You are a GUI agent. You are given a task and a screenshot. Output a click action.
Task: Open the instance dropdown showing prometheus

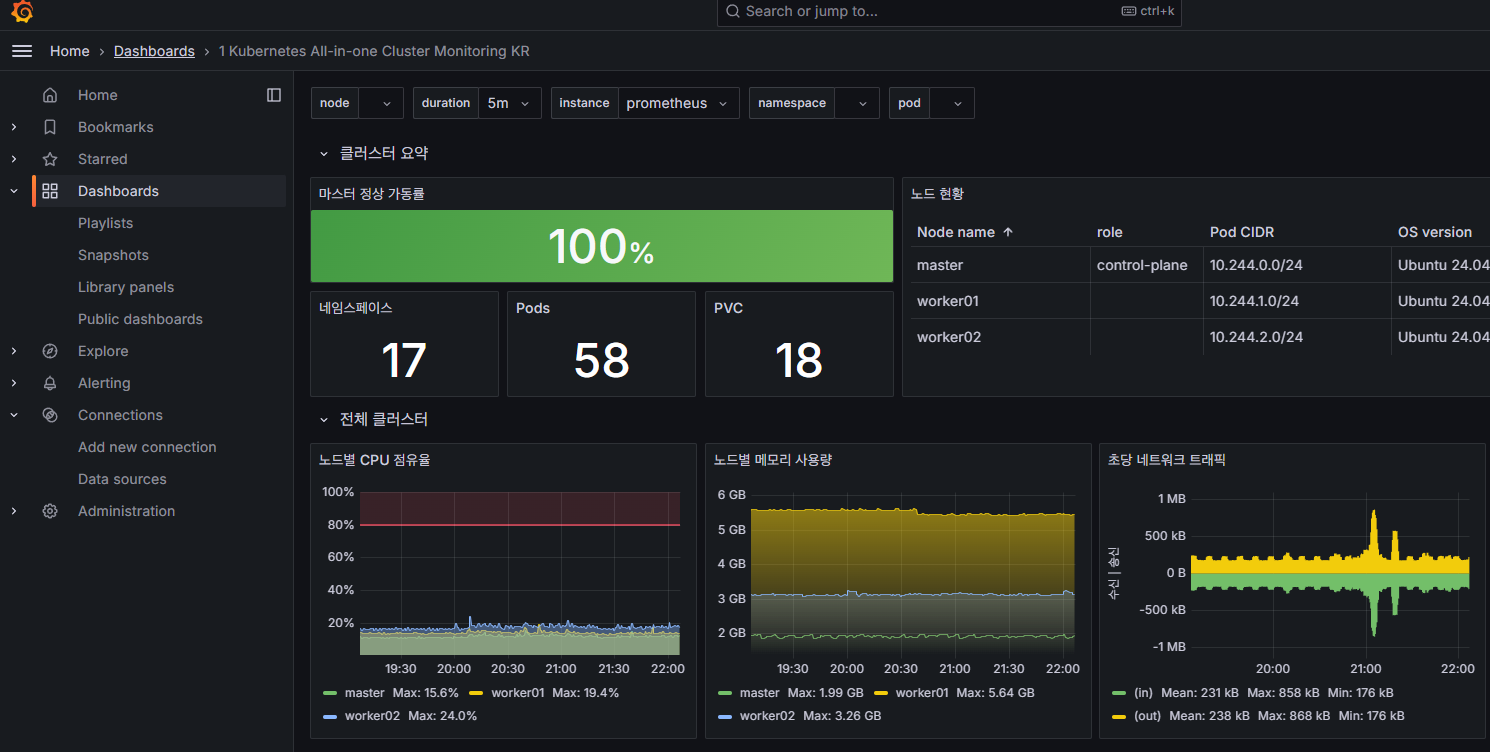coord(678,102)
